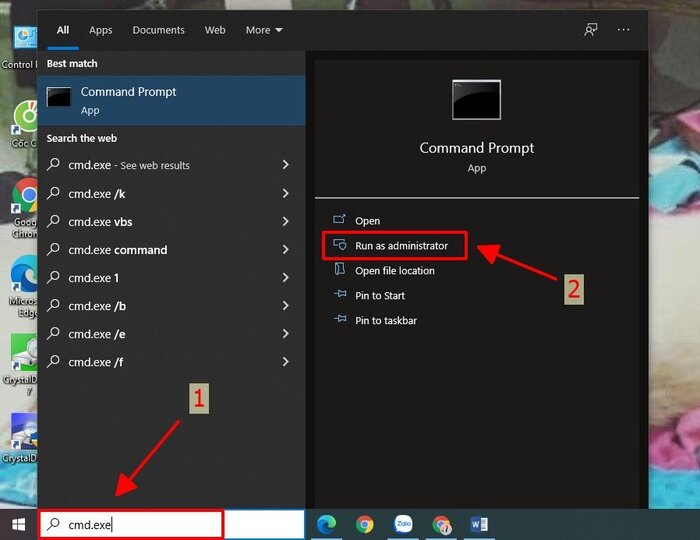Switch to the Web tab

click(215, 30)
